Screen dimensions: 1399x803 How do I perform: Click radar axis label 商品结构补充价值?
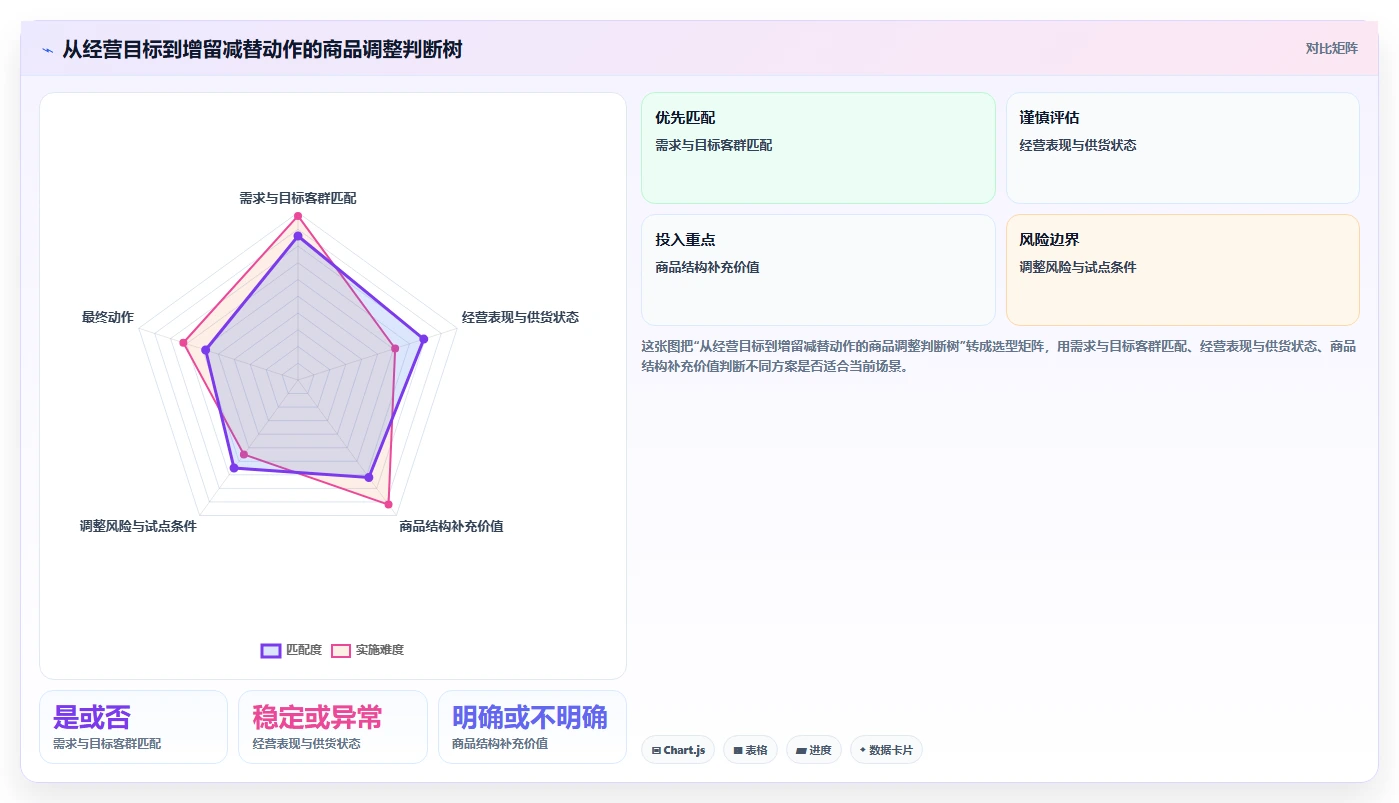[451, 526]
